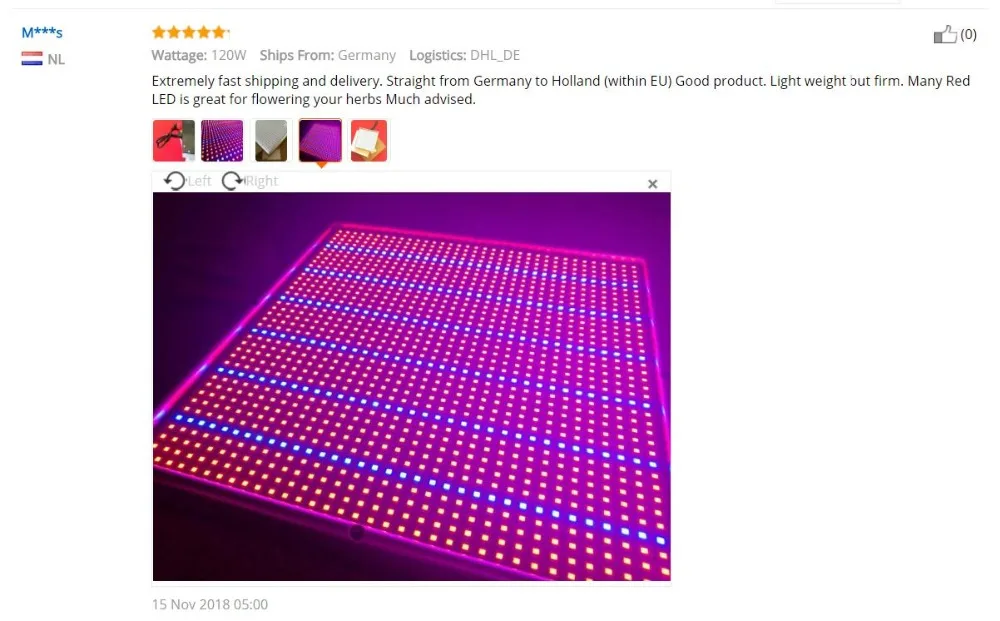Viewport: 1000px width, 621px height.
Task: Close the enlarged photo viewer
Action: pos(652,184)
